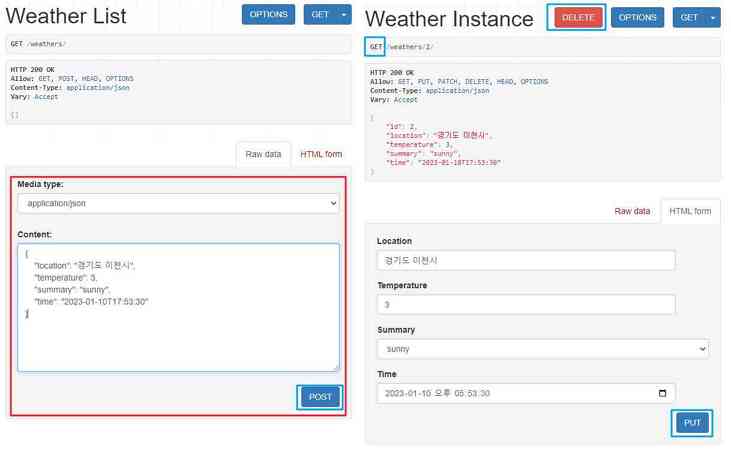The height and width of the screenshot is (449, 731).
Task: Switch to Raw data tab in Weather List
Action: 263,154
